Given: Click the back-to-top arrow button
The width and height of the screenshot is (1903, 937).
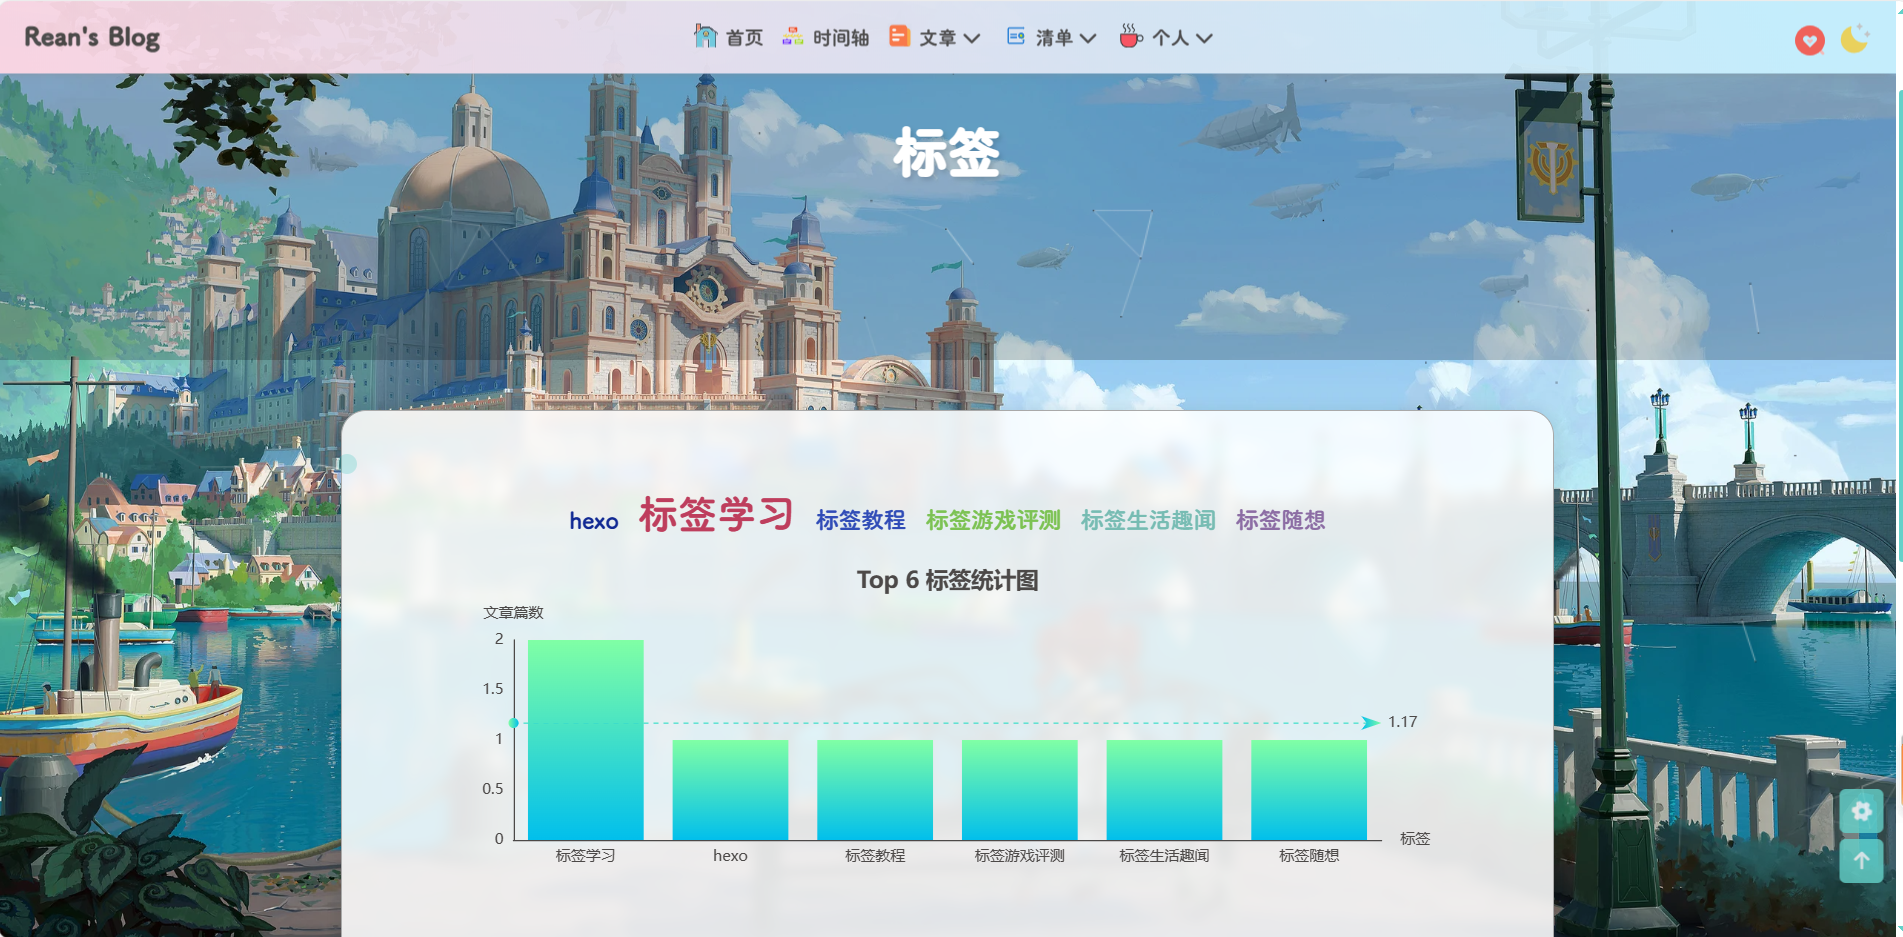Looking at the screenshot, I should 1861,861.
